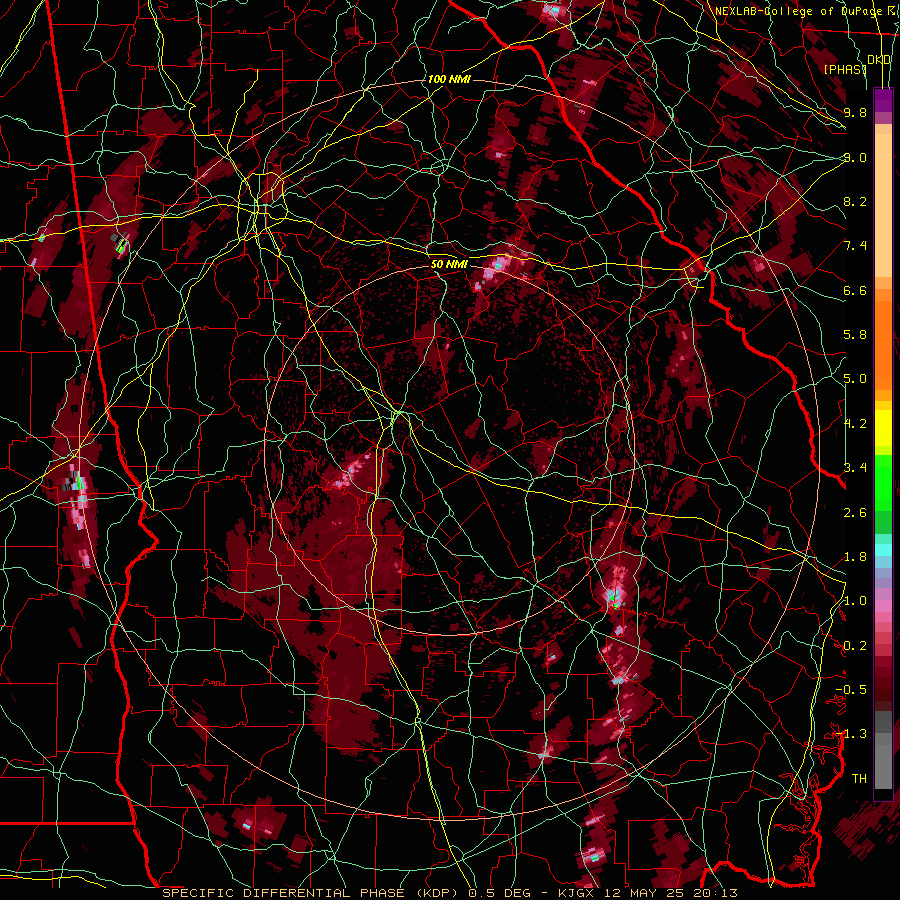Pick the yellow band on the color scale
This screenshot has height=900, width=900.
point(883,428)
